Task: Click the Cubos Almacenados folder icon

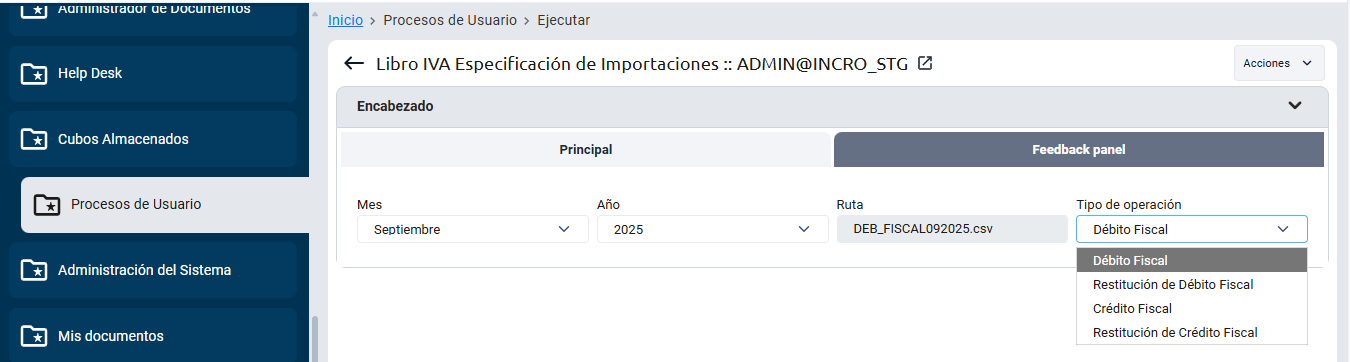Action: 34,139
